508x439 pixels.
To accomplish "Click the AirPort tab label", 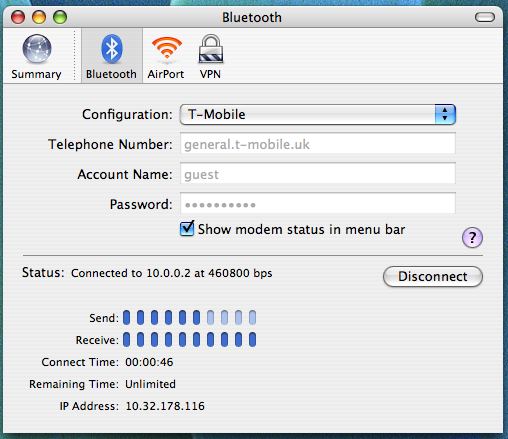I will pos(166,74).
